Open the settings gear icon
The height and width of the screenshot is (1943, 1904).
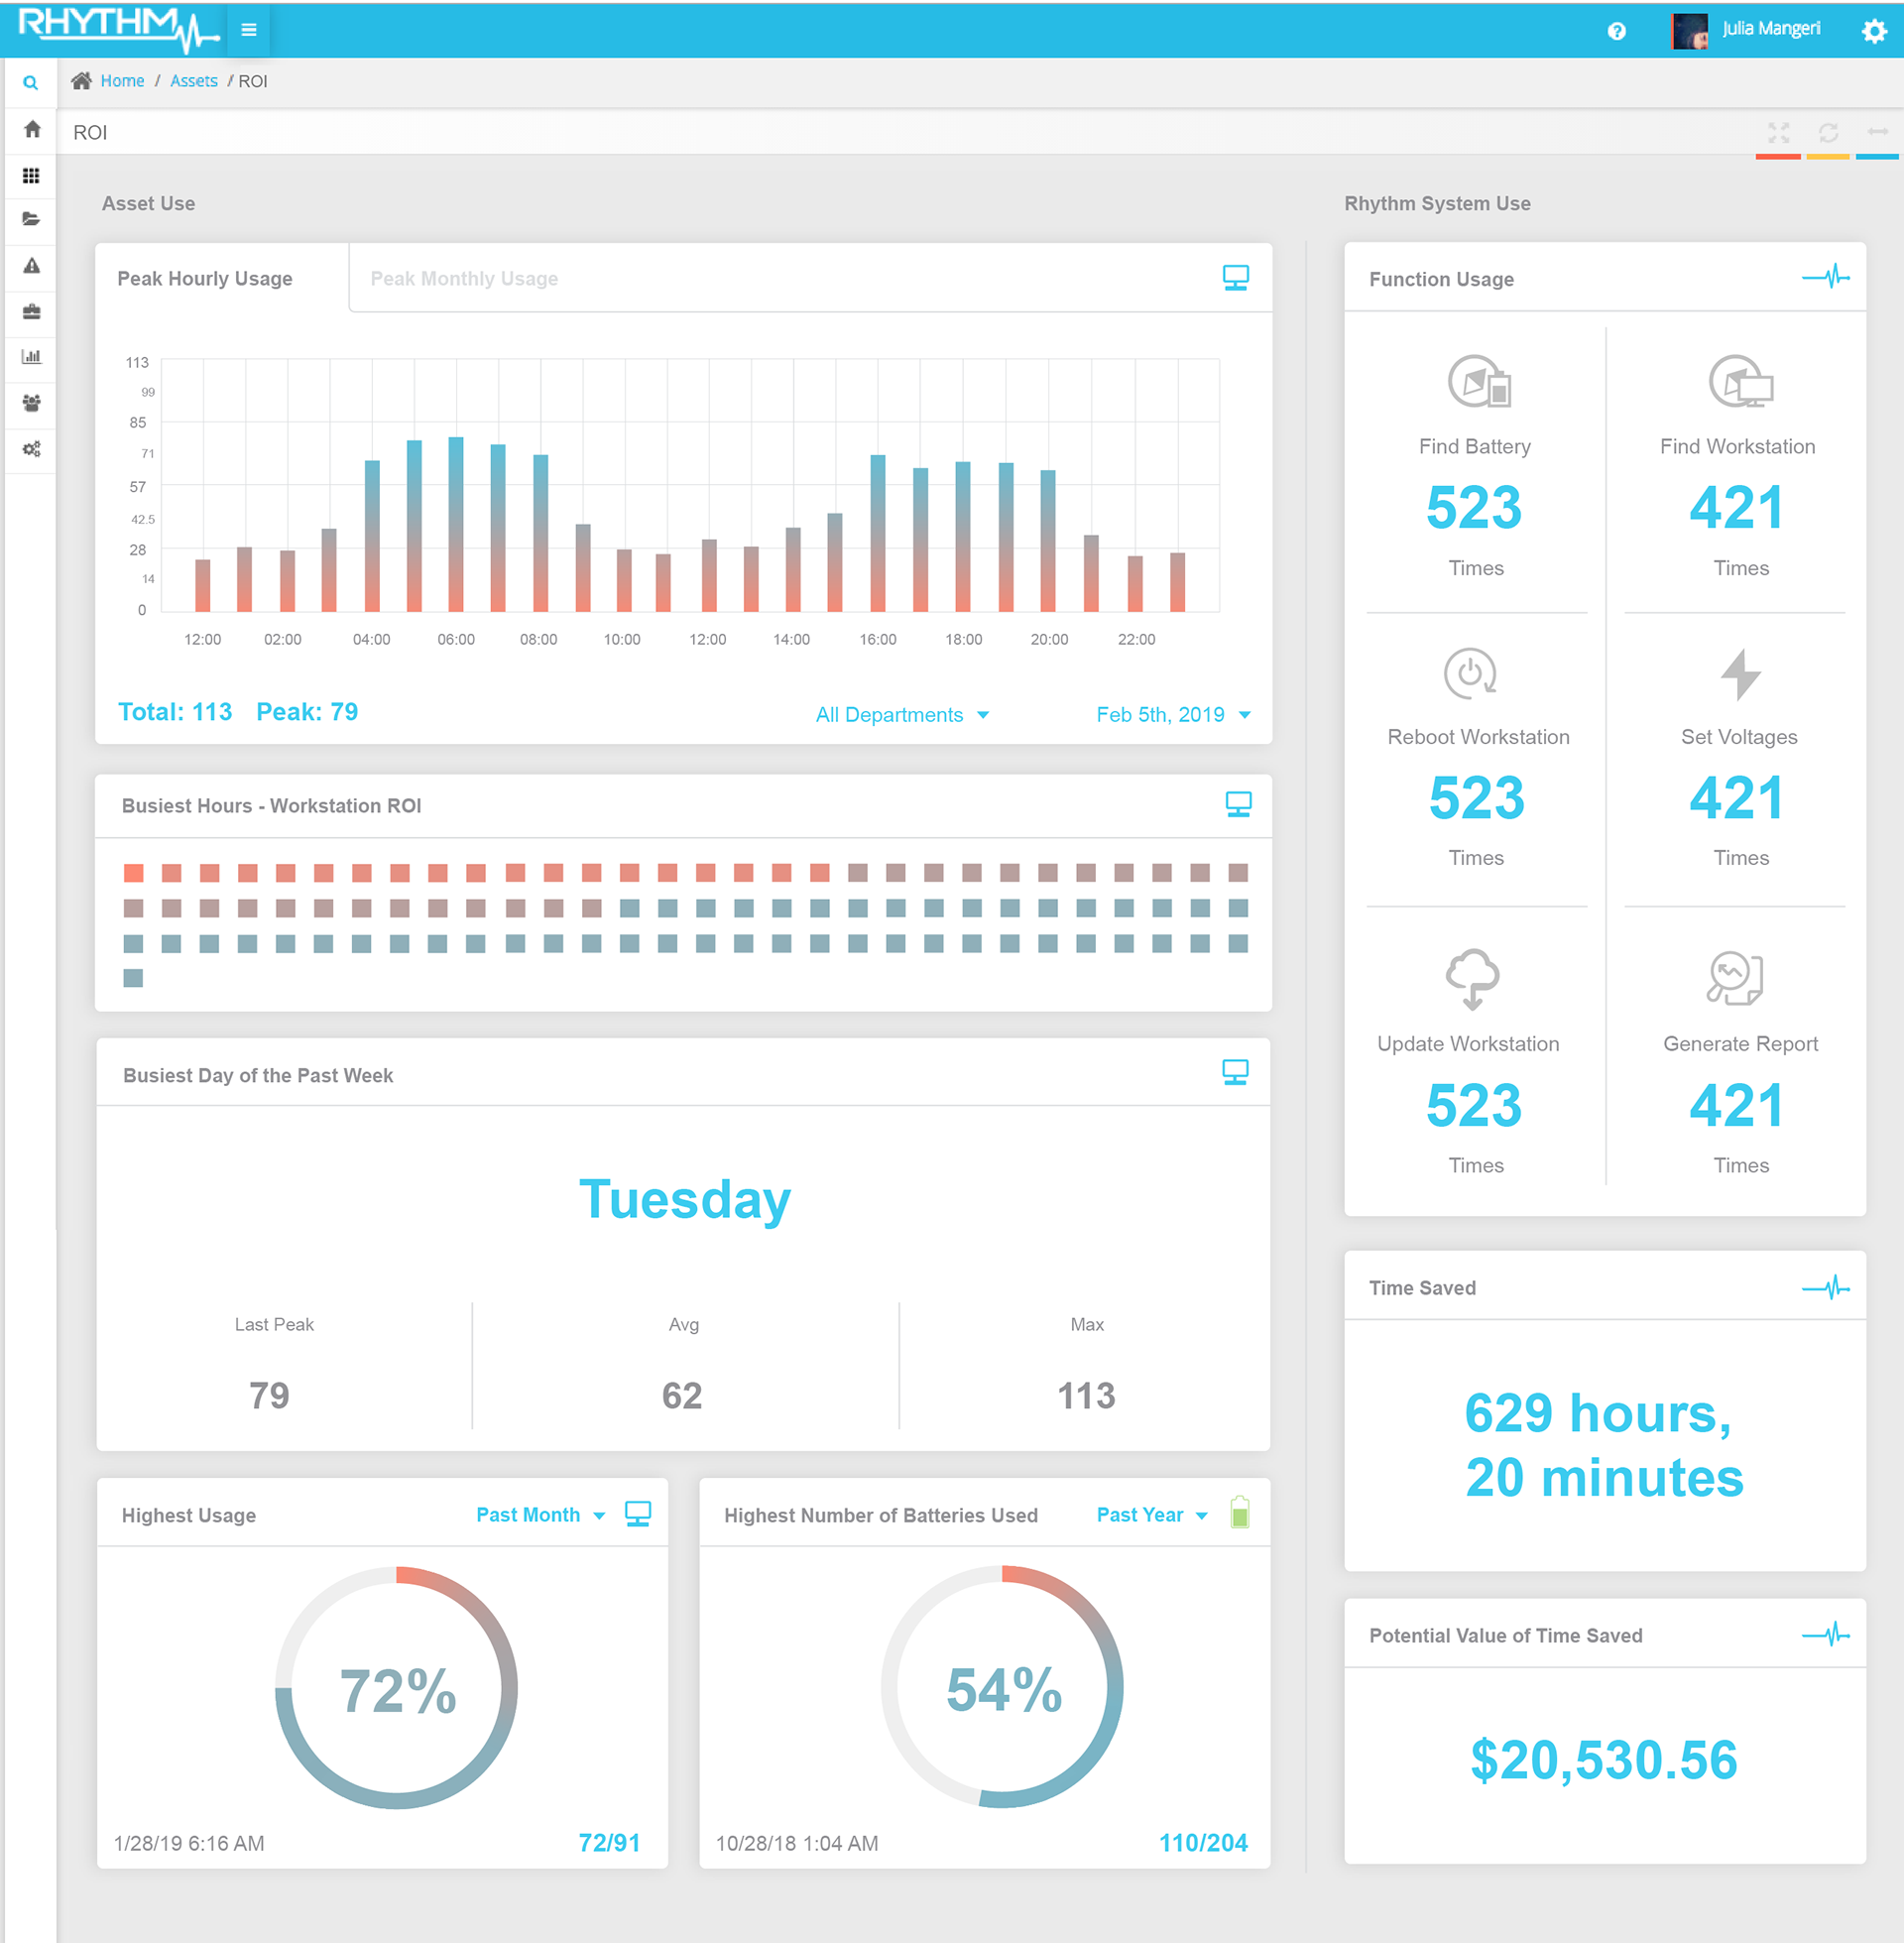1873,31
